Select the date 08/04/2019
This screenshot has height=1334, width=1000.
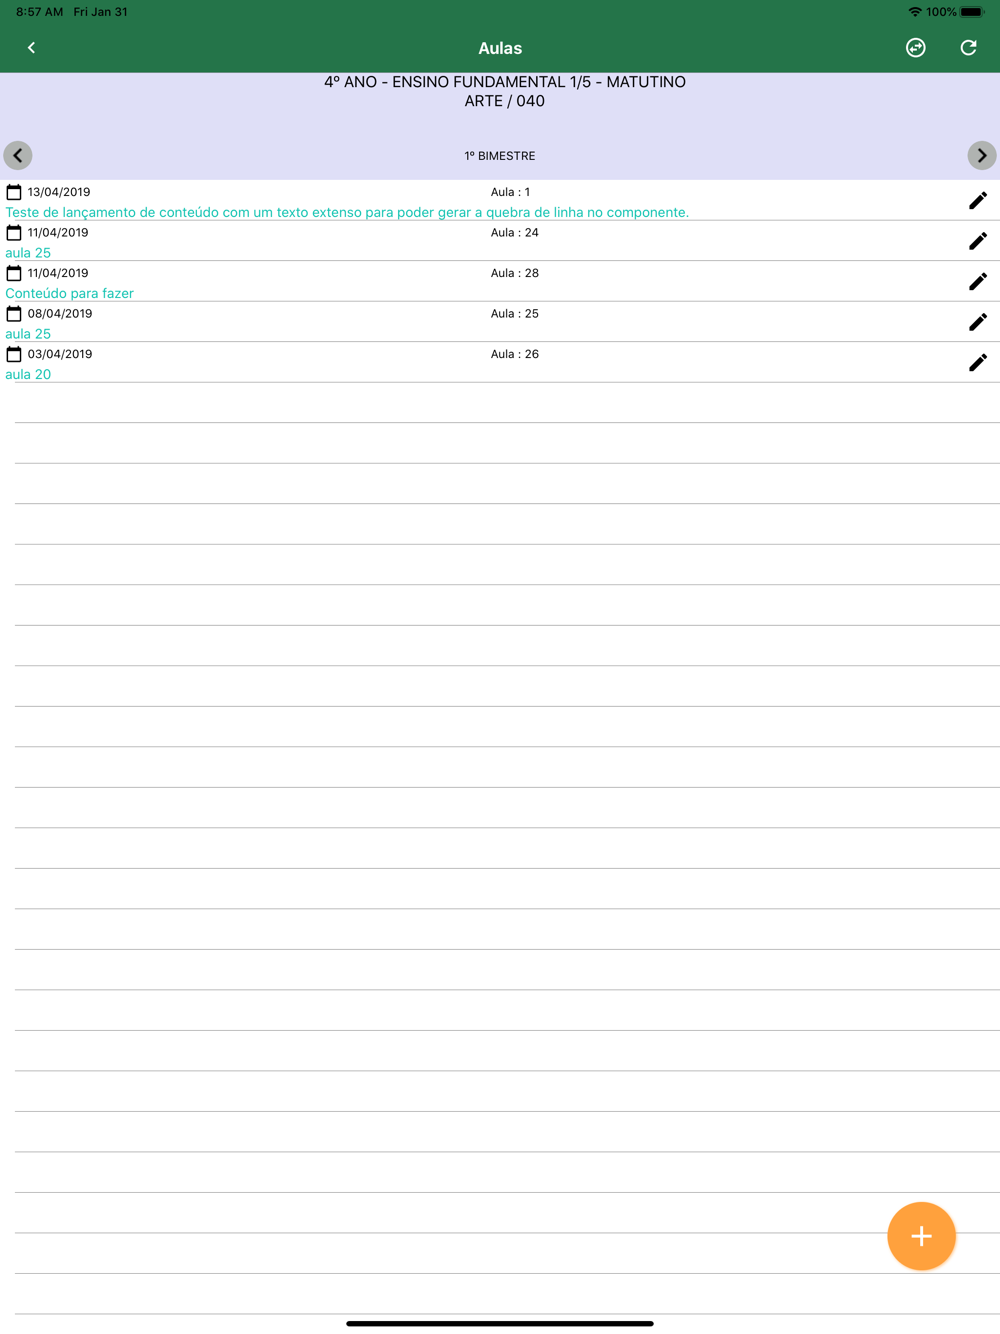[x=60, y=313]
